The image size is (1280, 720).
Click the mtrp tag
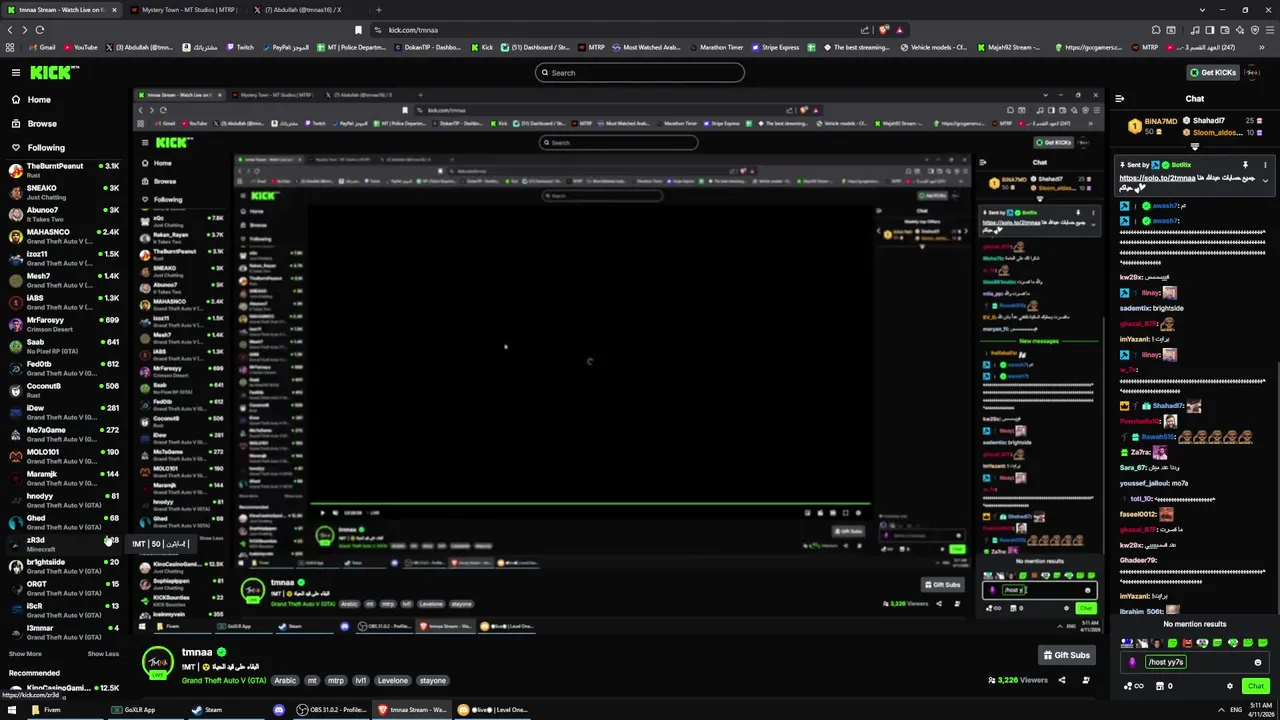click(335, 680)
